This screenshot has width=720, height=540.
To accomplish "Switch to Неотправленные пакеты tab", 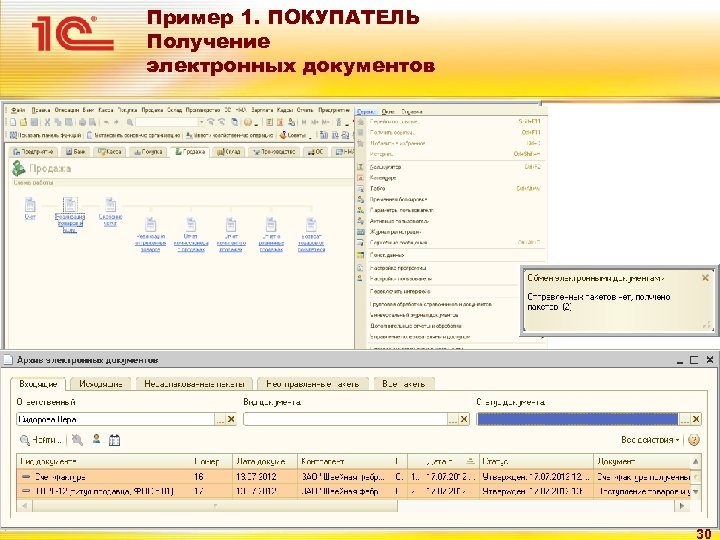I will 313,384.
